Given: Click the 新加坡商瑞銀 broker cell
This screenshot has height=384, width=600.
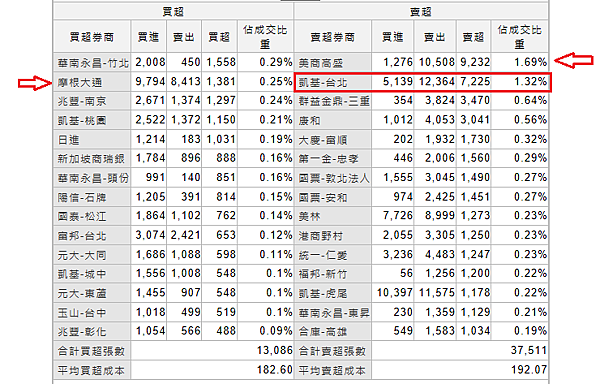Looking at the screenshot, I should tap(93, 159).
